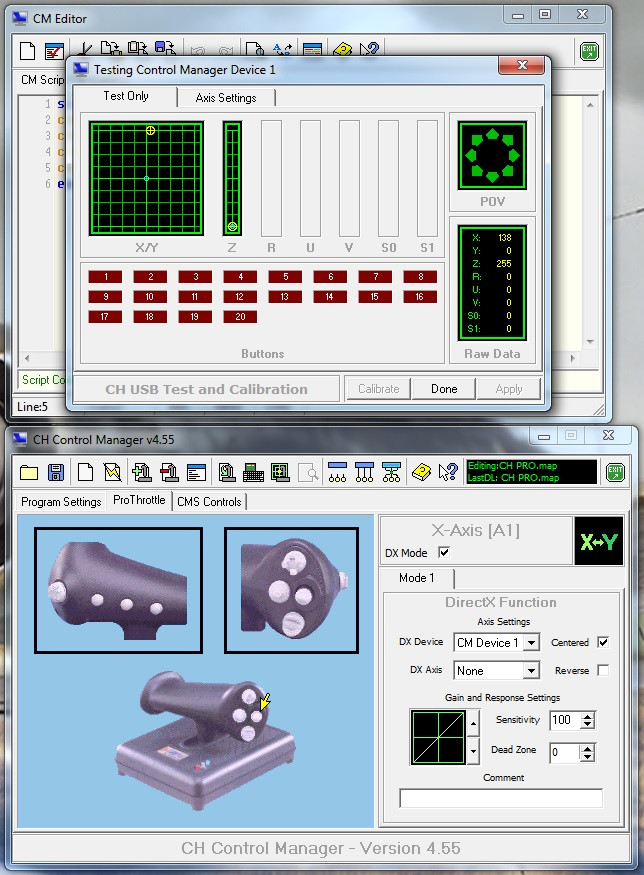This screenshot has height=875, width=644.
Task: Select the throttle side view thumbnail
Action: 118,590
